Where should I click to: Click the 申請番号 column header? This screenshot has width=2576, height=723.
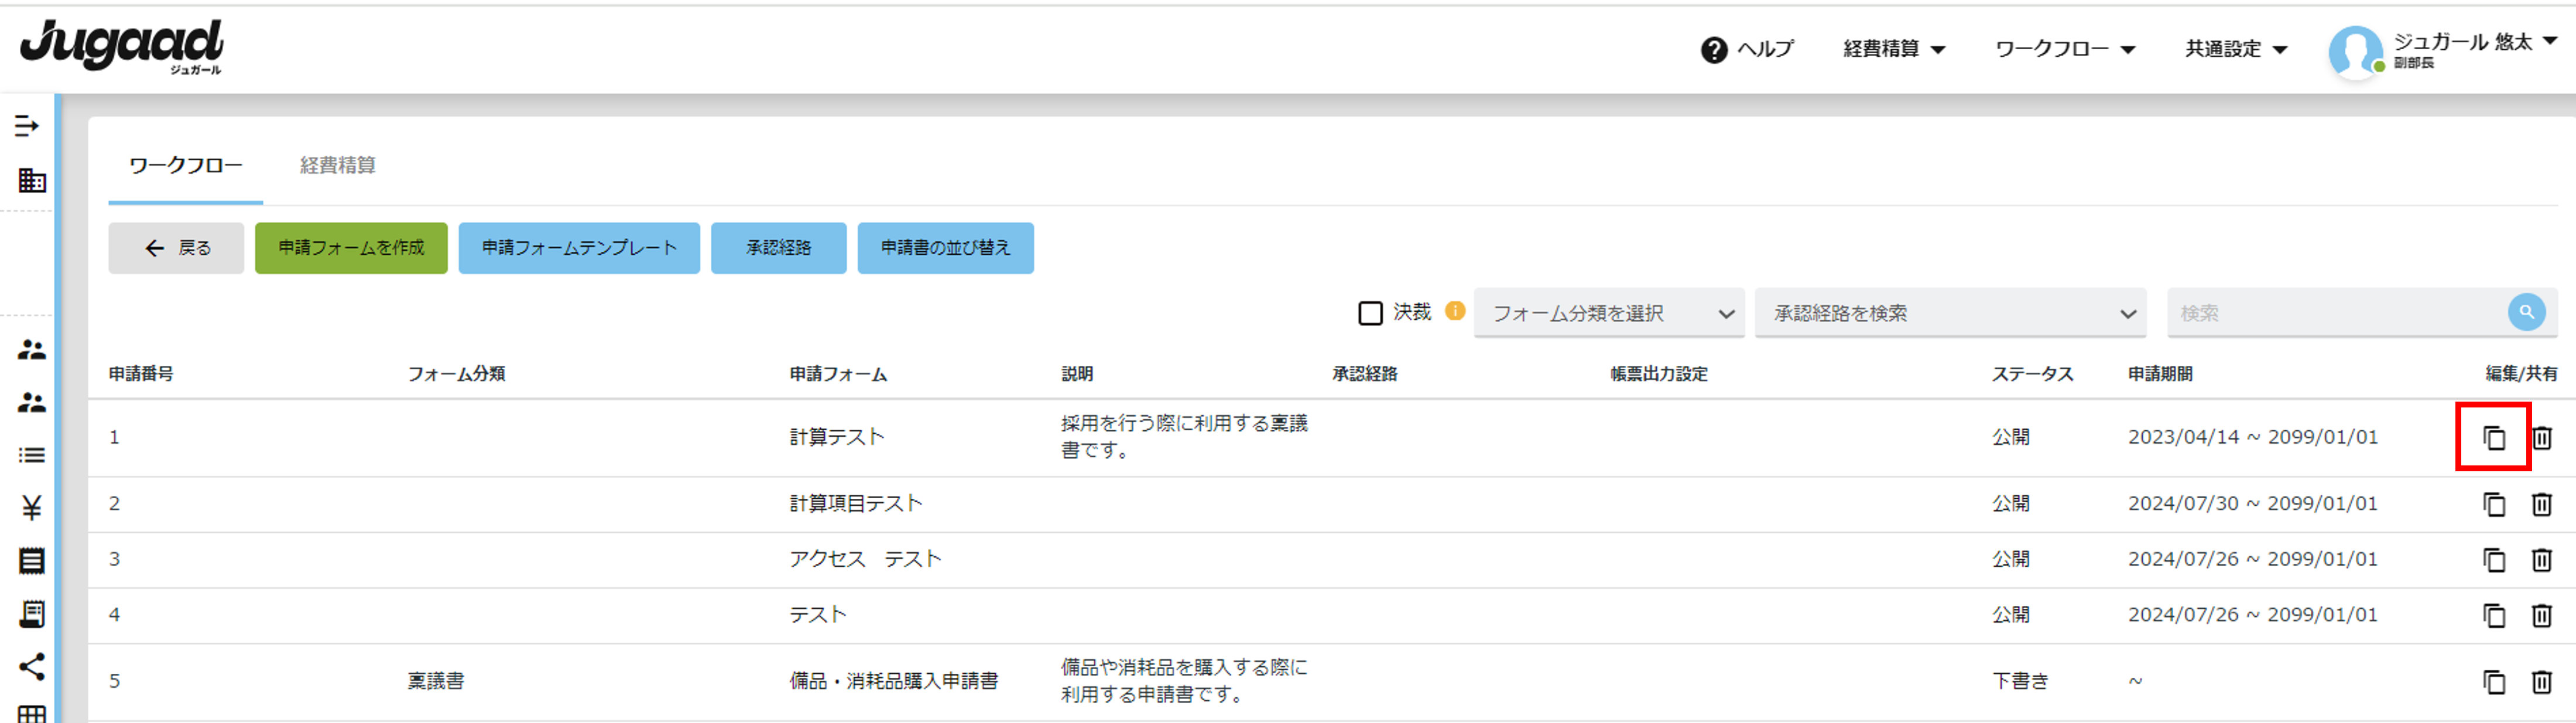[141, 374]
